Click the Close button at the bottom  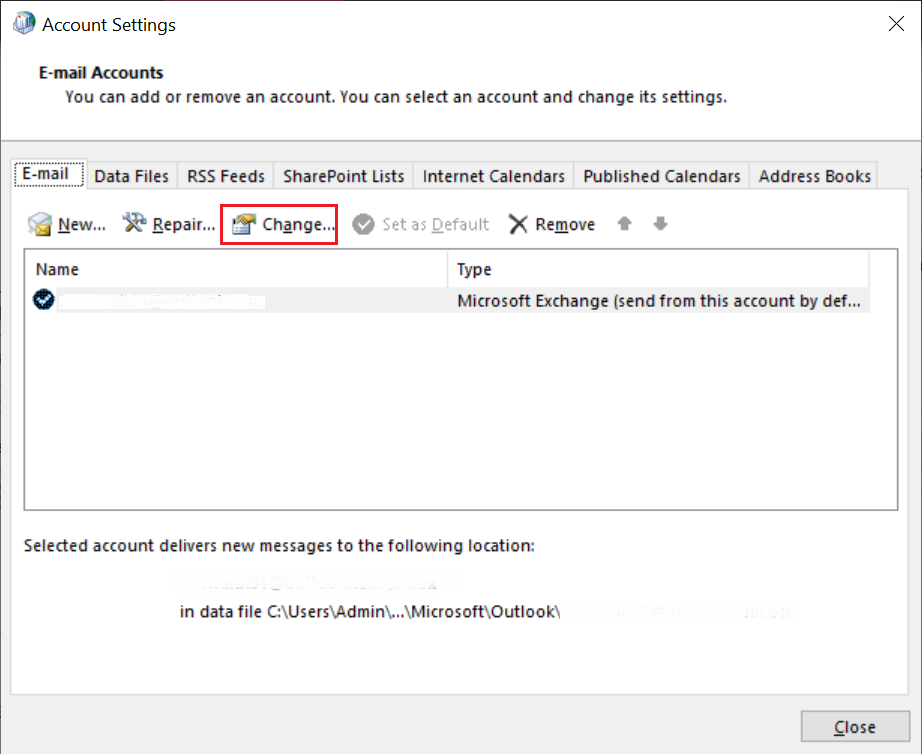click(855, 727)
